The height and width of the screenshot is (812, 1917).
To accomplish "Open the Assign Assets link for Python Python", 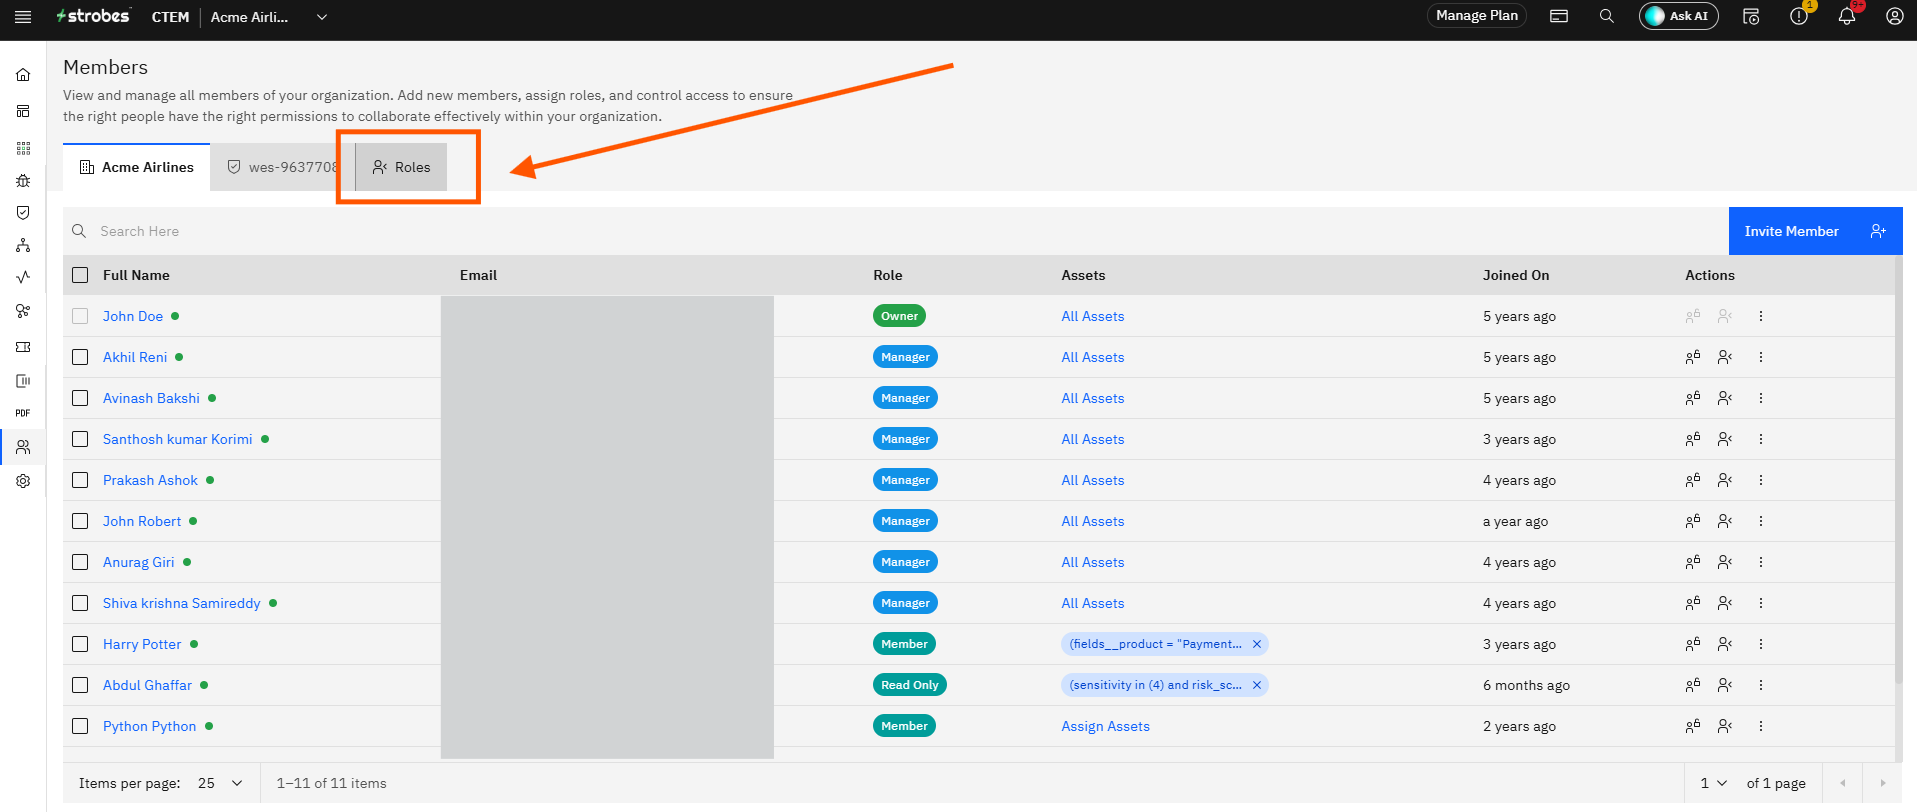I will [1105, 726].
